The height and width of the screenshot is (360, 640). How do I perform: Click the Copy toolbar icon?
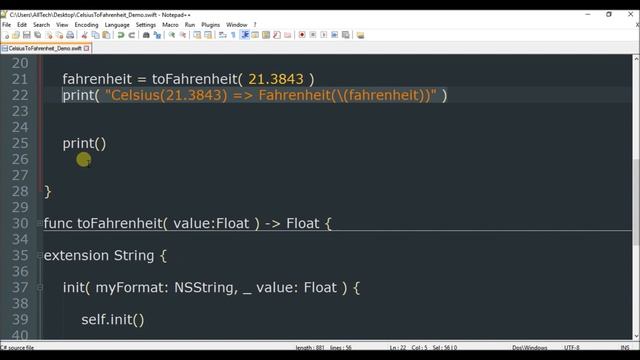point(95,35)
